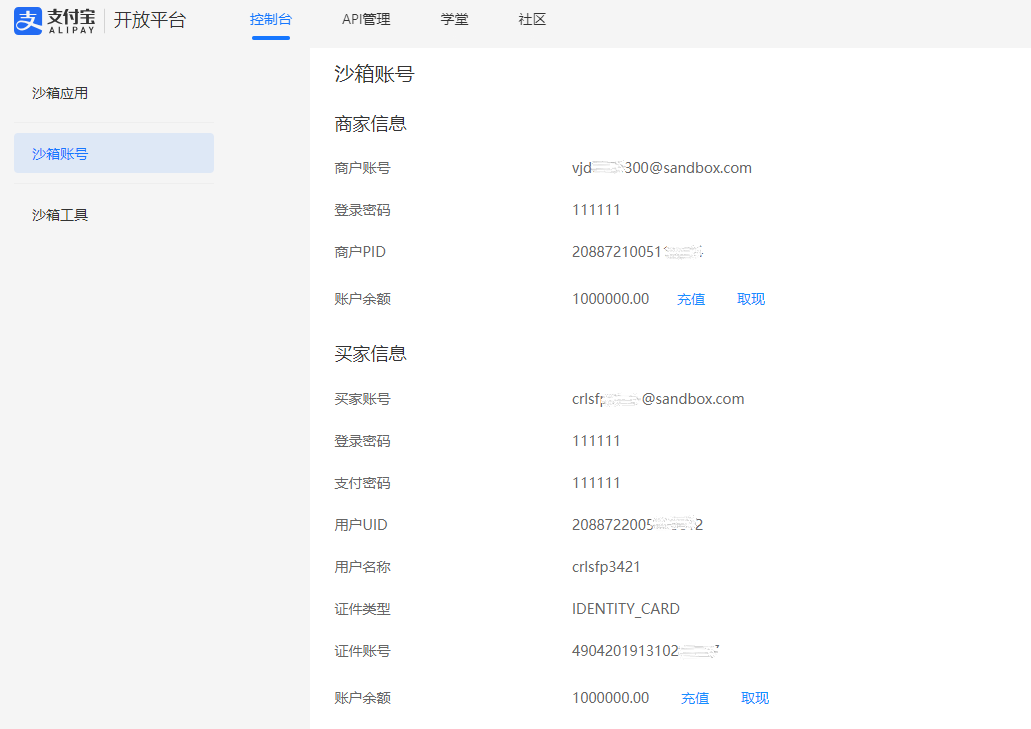Click the Alipay logo icon
The image size is (1031, 729).
click(x=28, y=20)
